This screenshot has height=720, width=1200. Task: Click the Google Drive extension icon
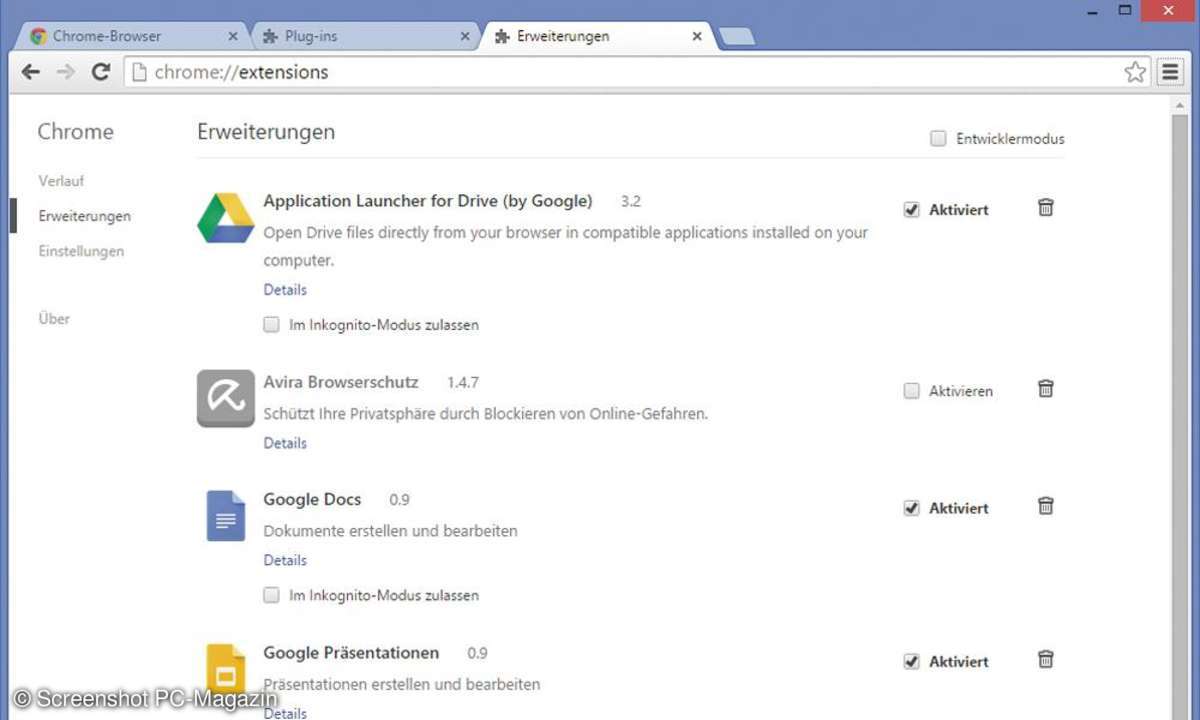226,218
